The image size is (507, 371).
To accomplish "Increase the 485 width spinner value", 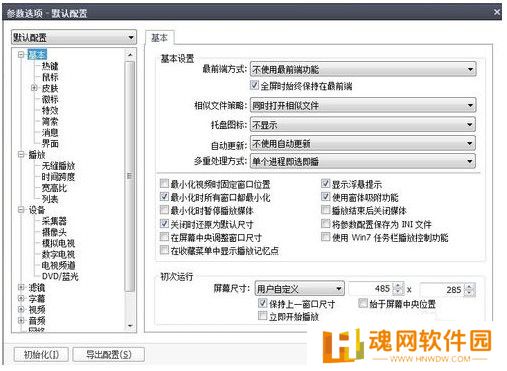I will point(398,285).
